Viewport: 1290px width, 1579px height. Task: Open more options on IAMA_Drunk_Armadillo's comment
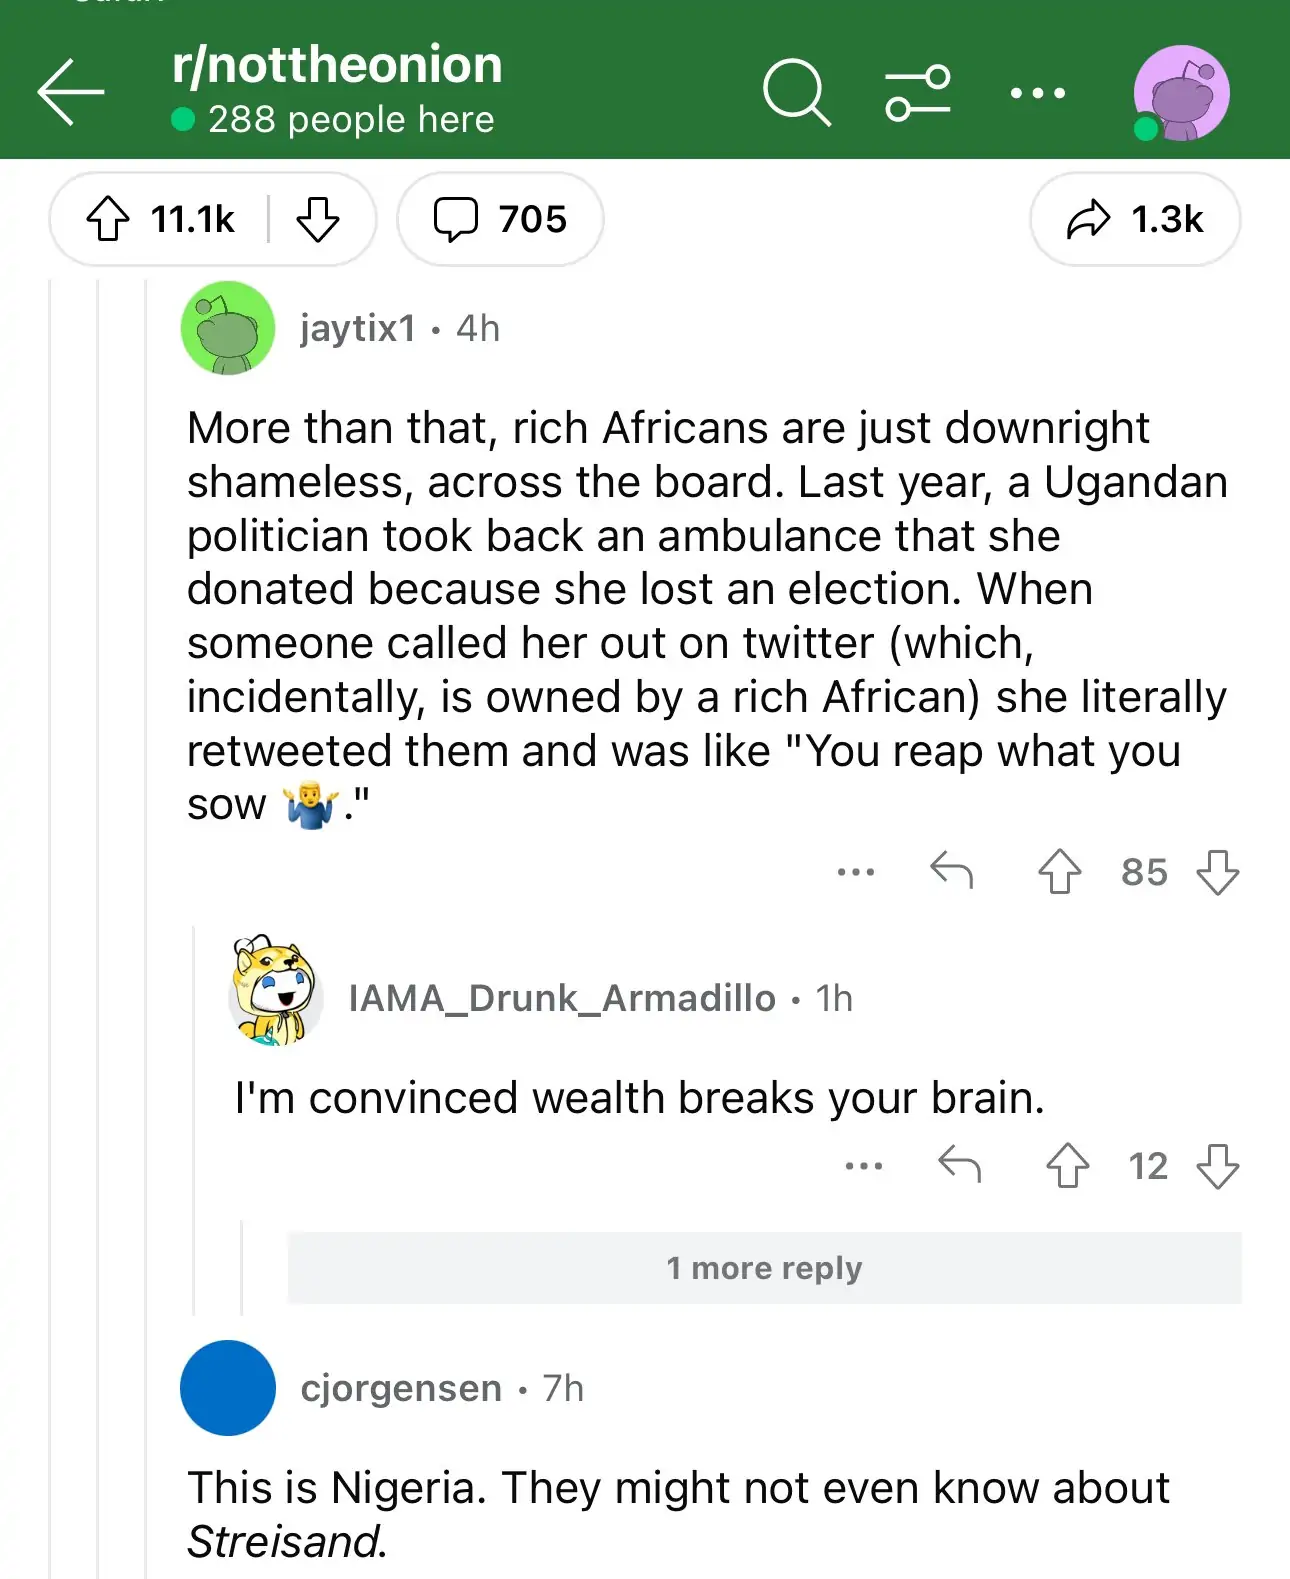coord(864,1166)
